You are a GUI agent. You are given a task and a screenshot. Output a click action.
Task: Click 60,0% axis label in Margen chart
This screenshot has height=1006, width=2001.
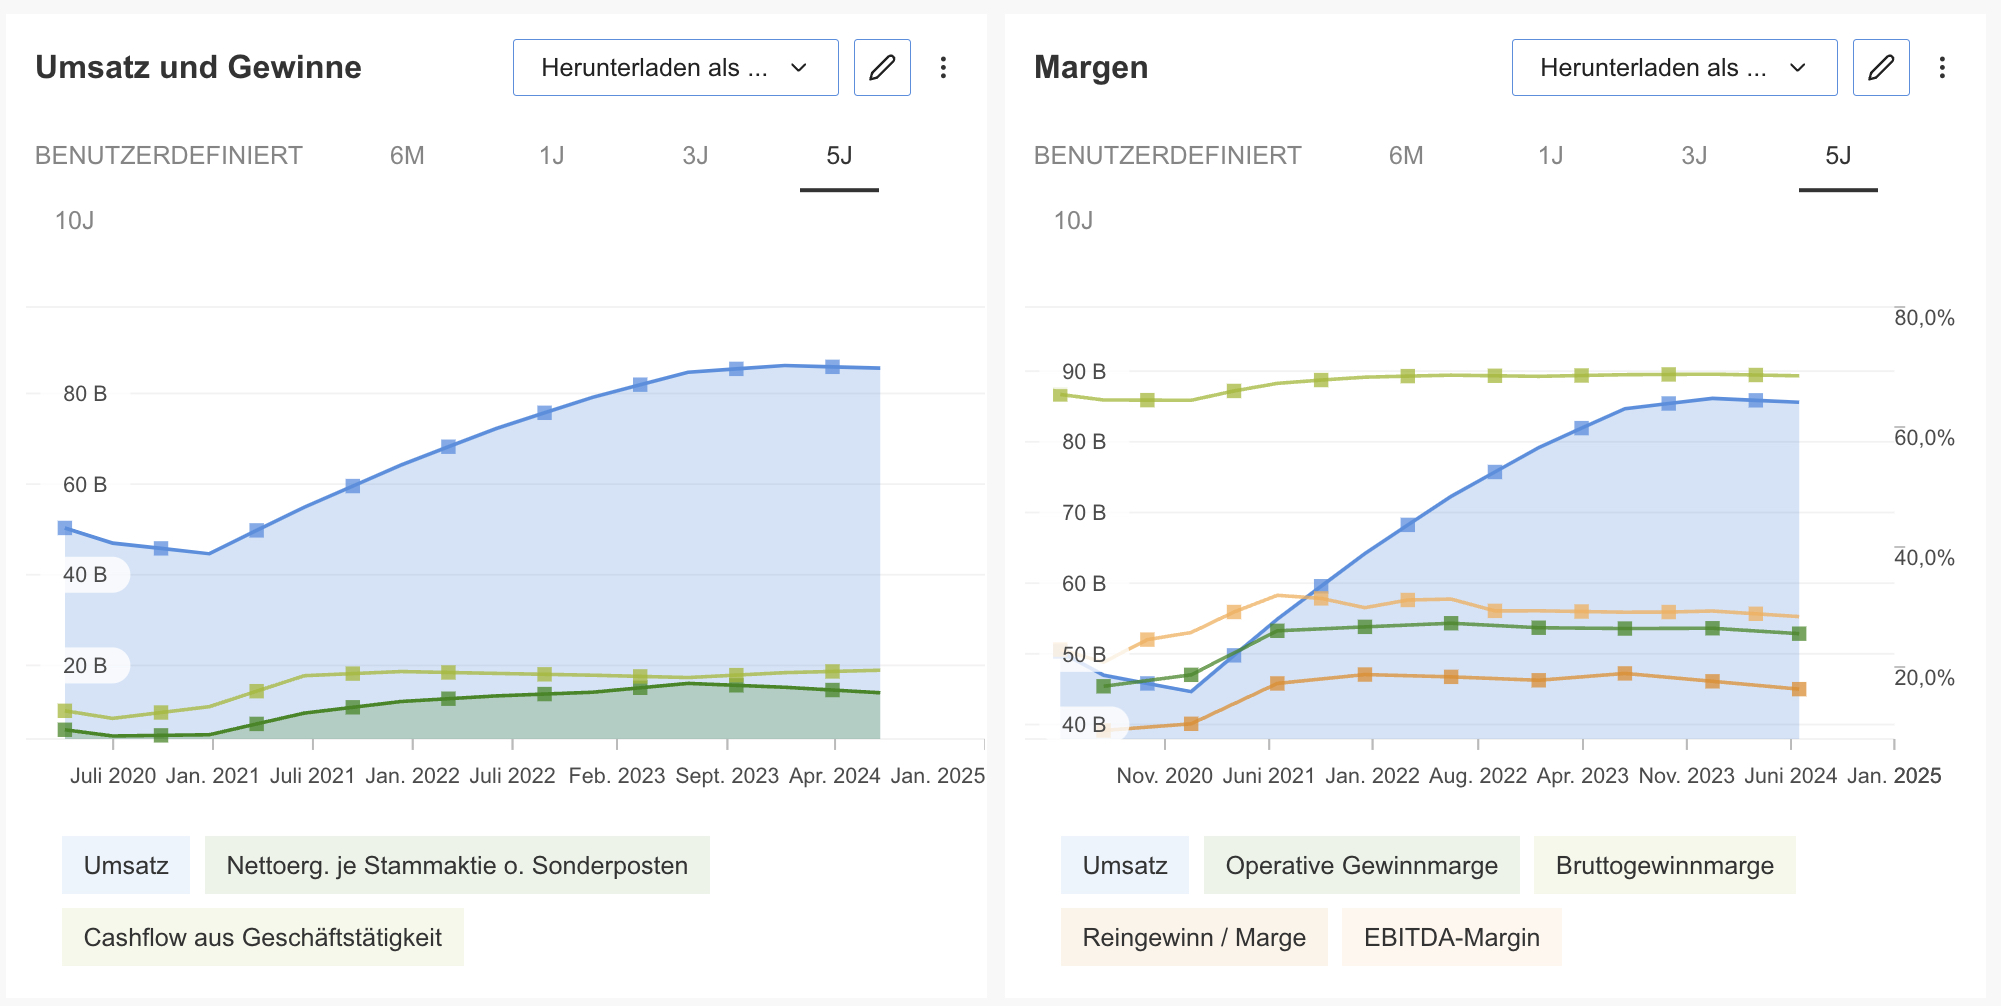click(1925, 438)
